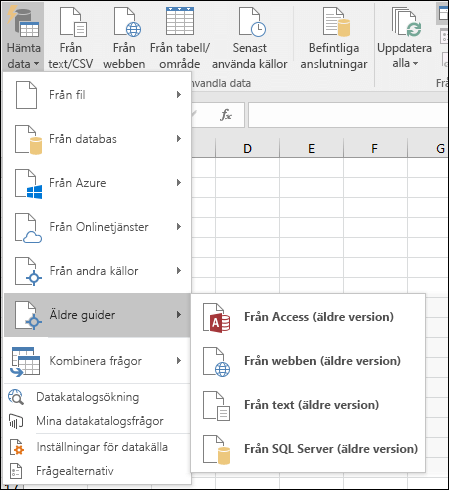This screenshot has height=490, width=449.
Task: Open Senast använda källor
Action: tap(250, 37)
